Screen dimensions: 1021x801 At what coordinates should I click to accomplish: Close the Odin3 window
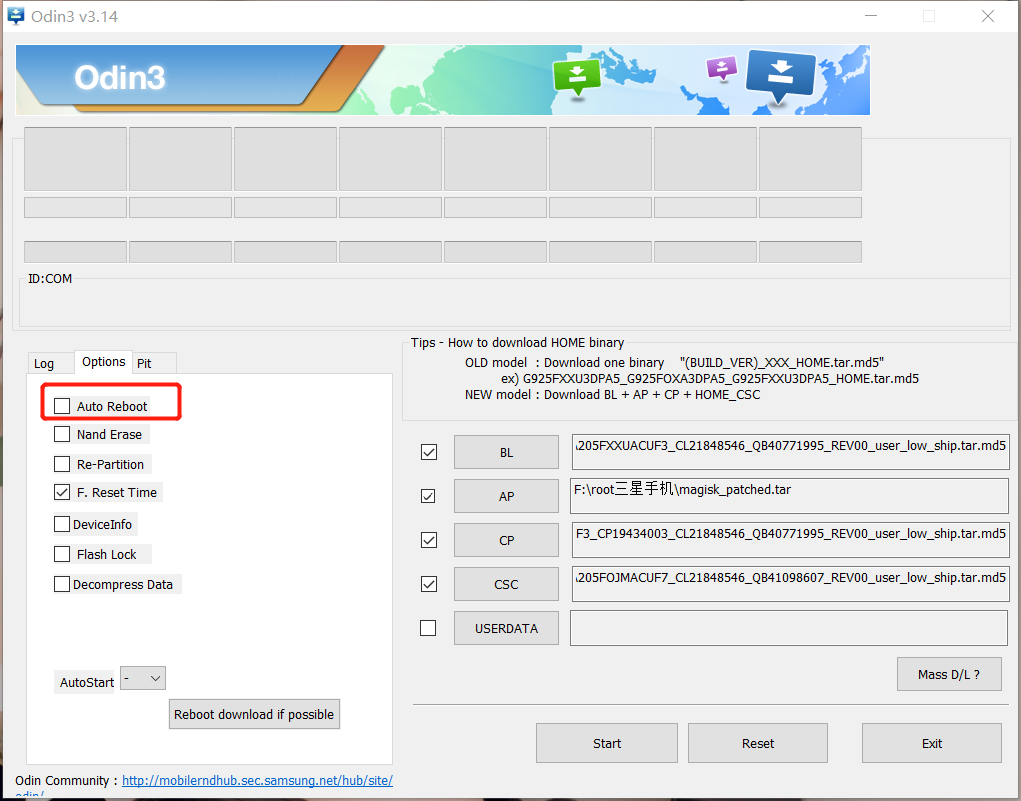987,16
